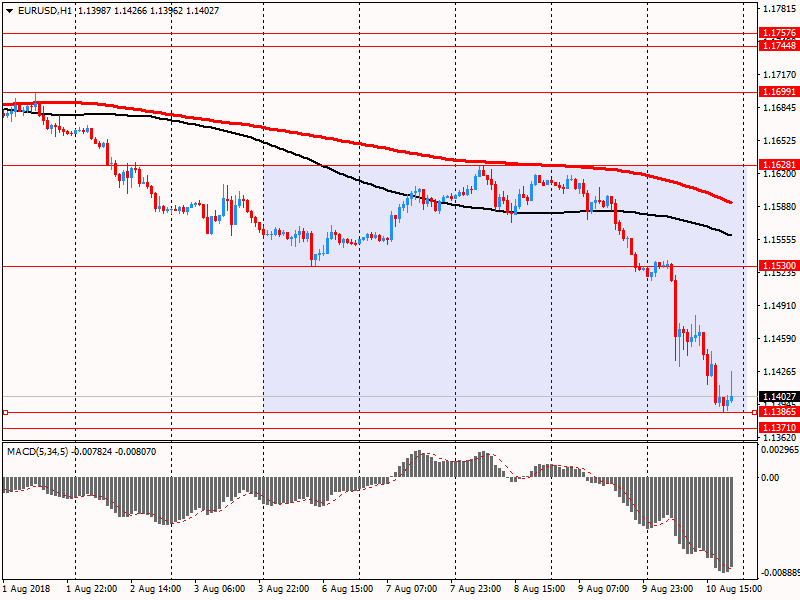Click the 1 Aug 2018 date label

pyautogui.click(x=27, y=589)
